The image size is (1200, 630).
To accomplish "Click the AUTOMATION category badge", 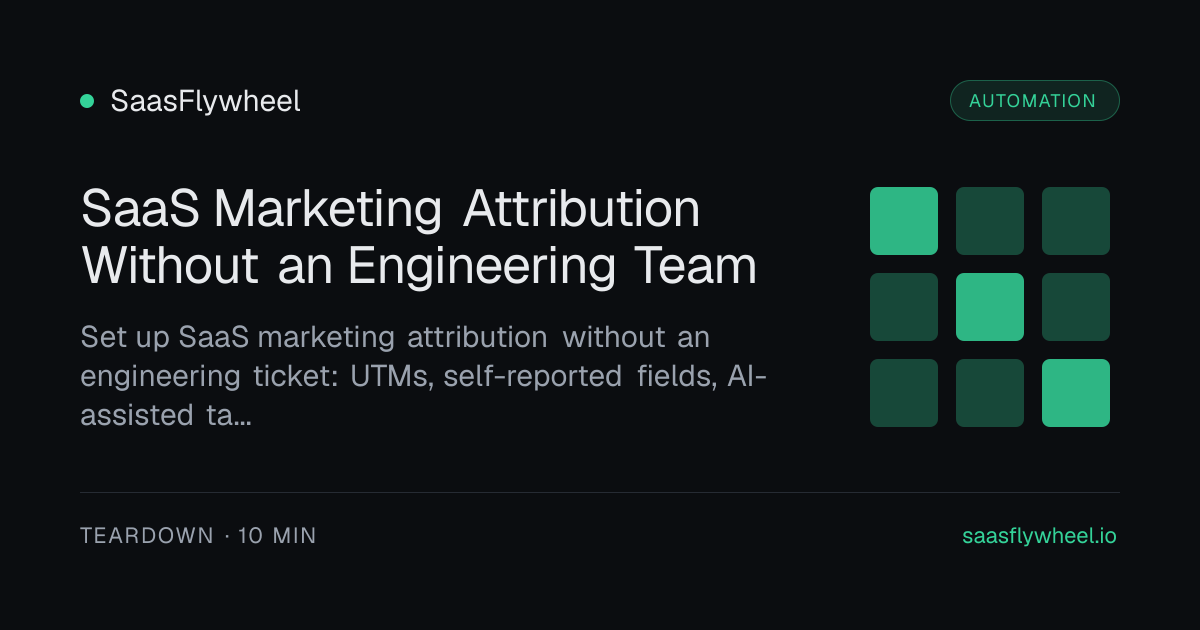I will 1034,101.
